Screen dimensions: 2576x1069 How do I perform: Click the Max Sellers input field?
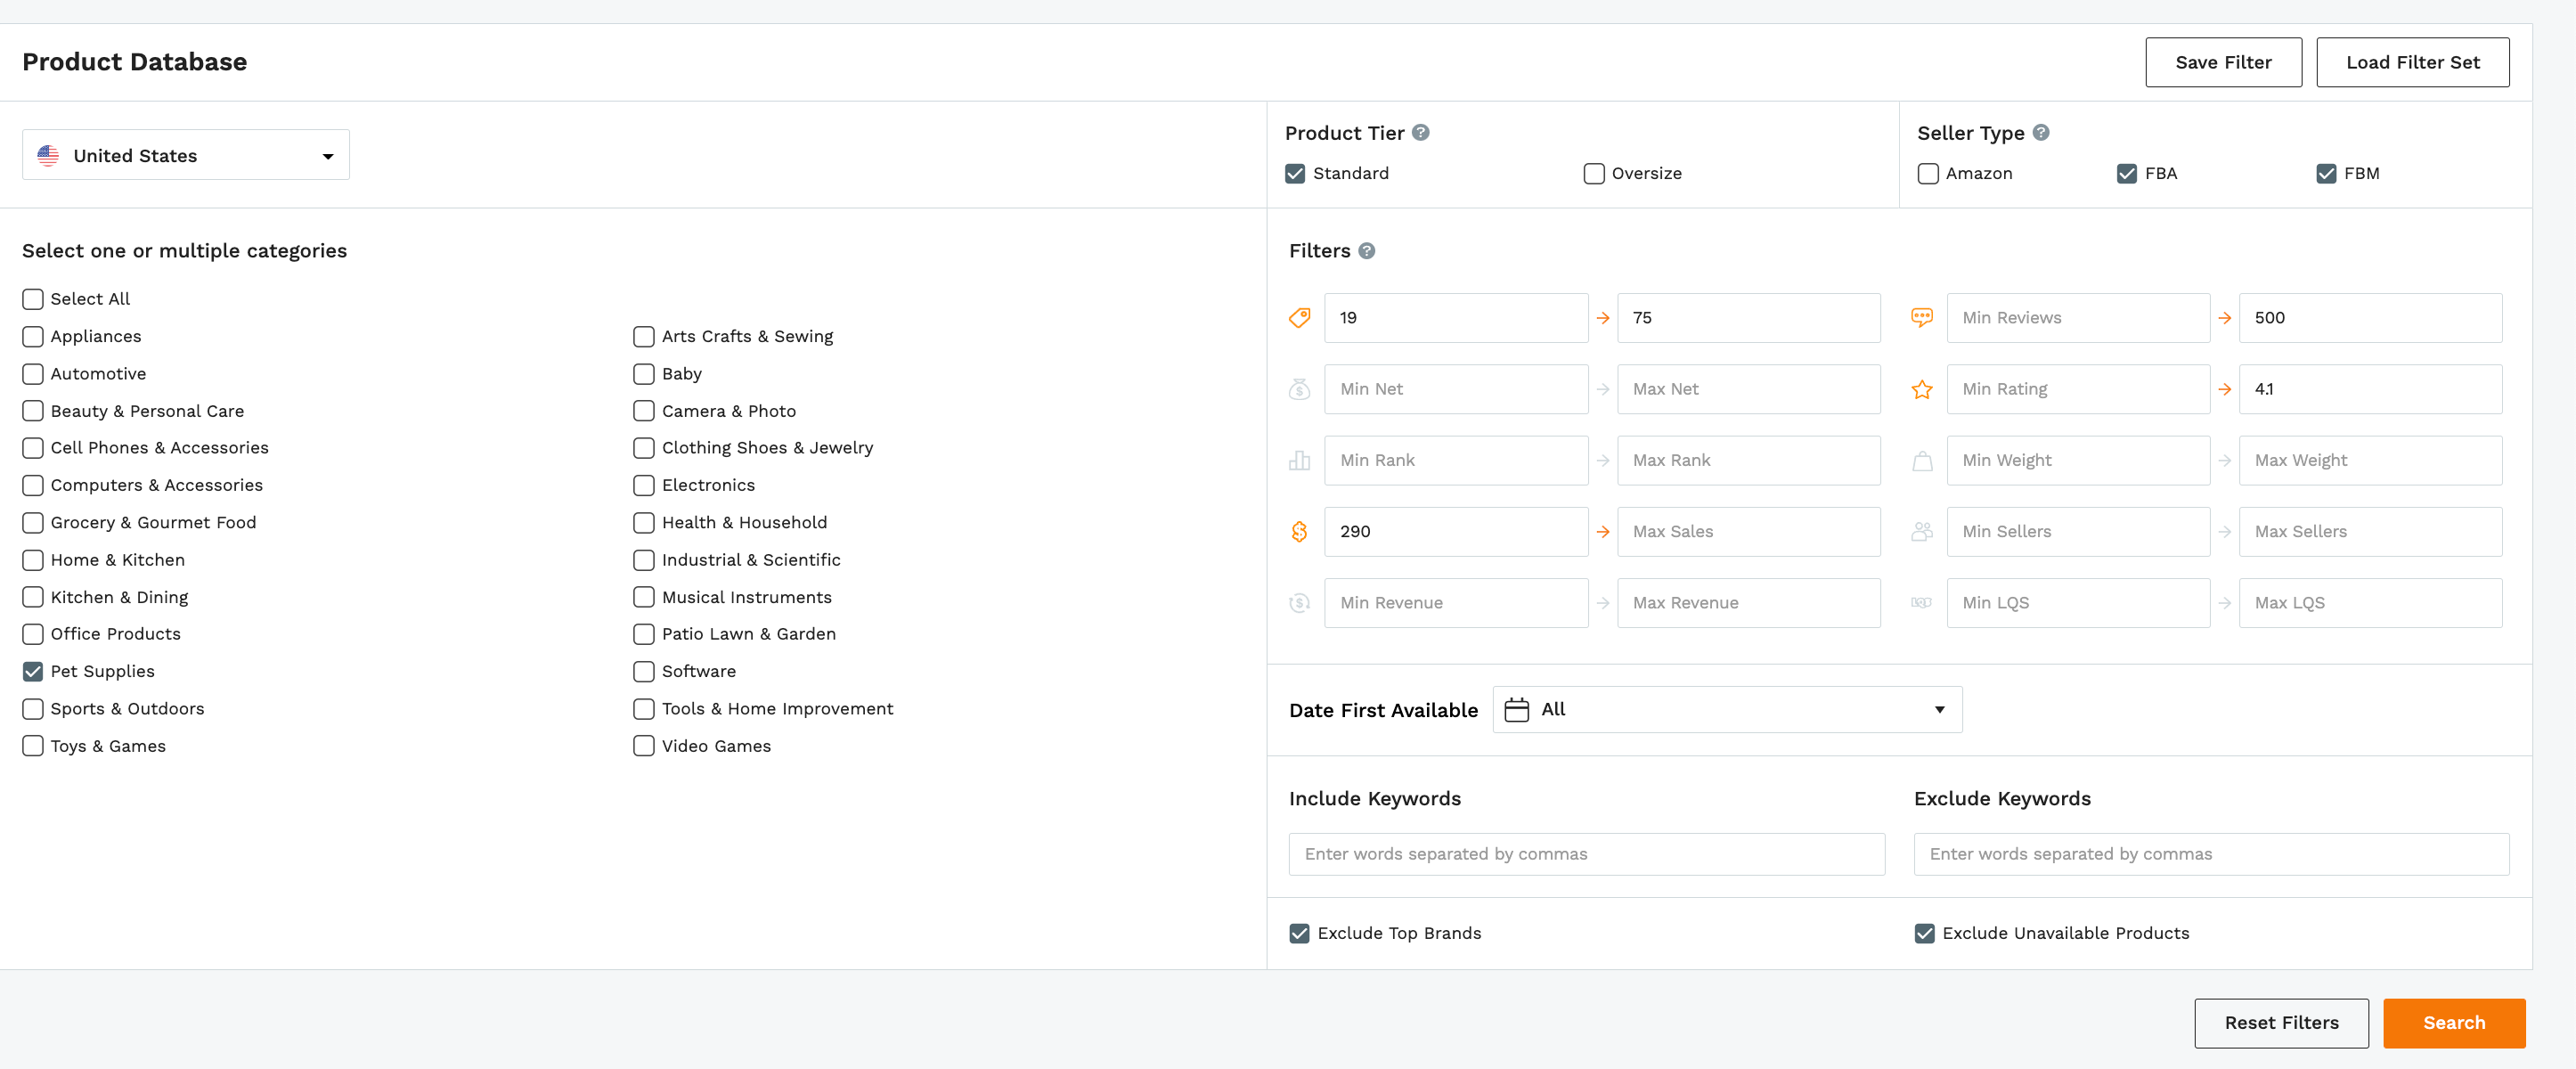[2370, 532]
